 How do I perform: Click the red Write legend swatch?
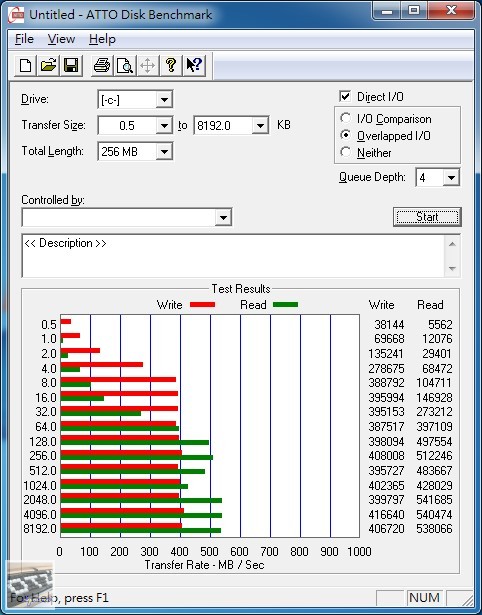coord(202,304)
